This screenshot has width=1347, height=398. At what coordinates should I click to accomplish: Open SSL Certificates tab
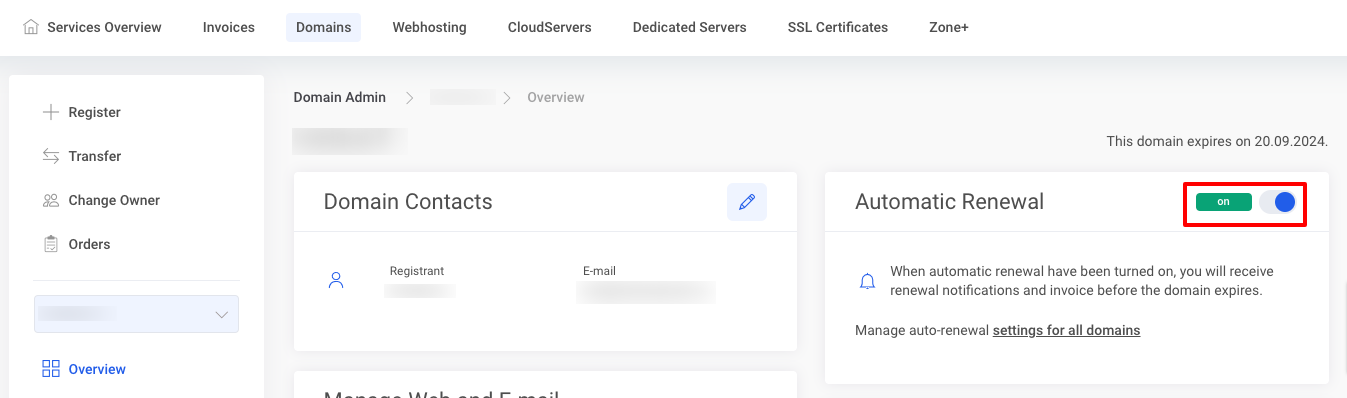pyautogui.click(x=838, y=27)
